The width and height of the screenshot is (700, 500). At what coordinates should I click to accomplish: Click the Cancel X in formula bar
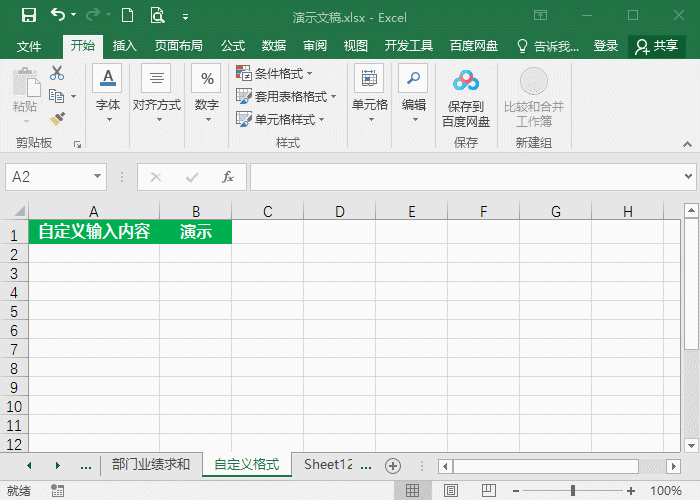point(156,177)
